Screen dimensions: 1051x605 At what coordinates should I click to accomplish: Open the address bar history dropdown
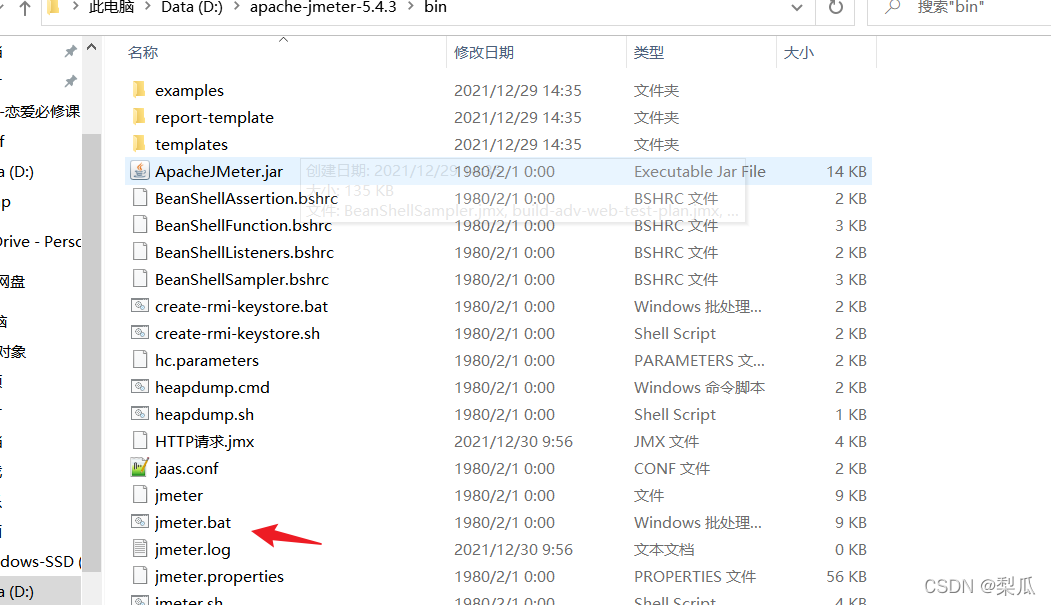coord(796,8)
